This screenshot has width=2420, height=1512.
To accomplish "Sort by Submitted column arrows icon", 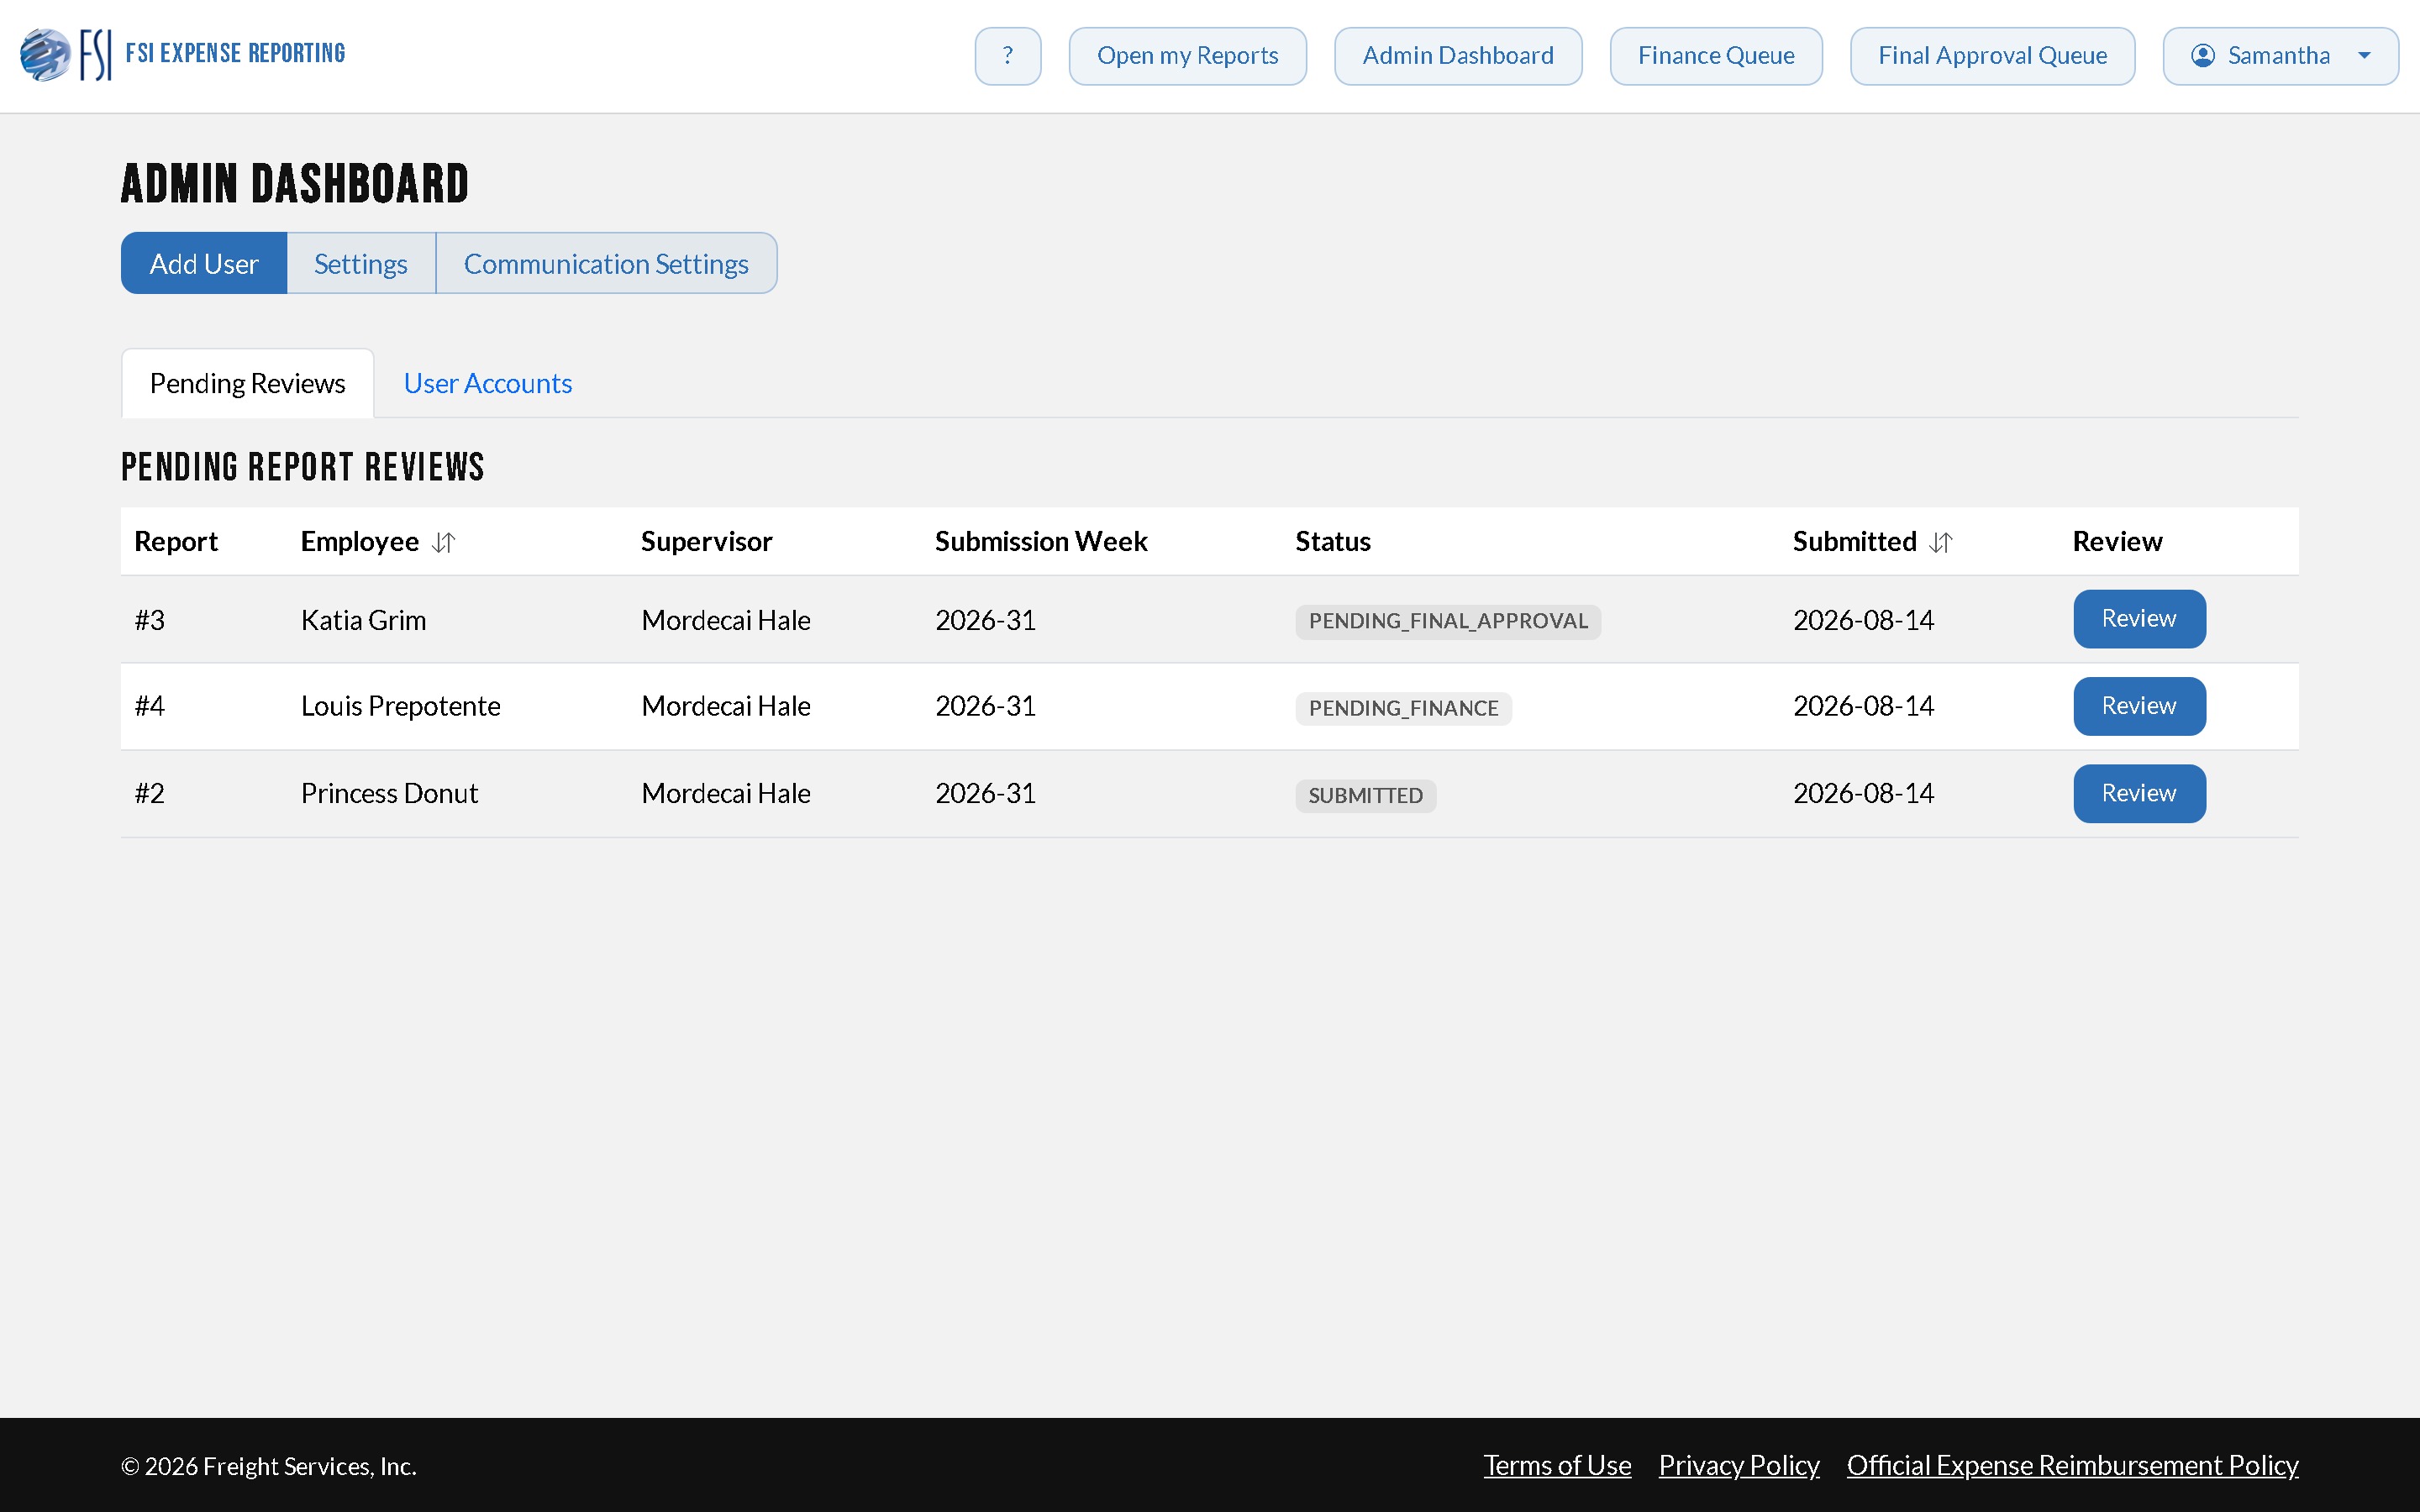I will 1941,542.
